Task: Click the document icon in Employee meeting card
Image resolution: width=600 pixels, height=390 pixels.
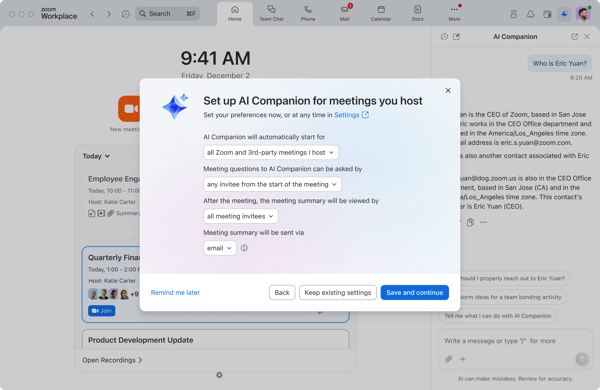Action: 92,213
